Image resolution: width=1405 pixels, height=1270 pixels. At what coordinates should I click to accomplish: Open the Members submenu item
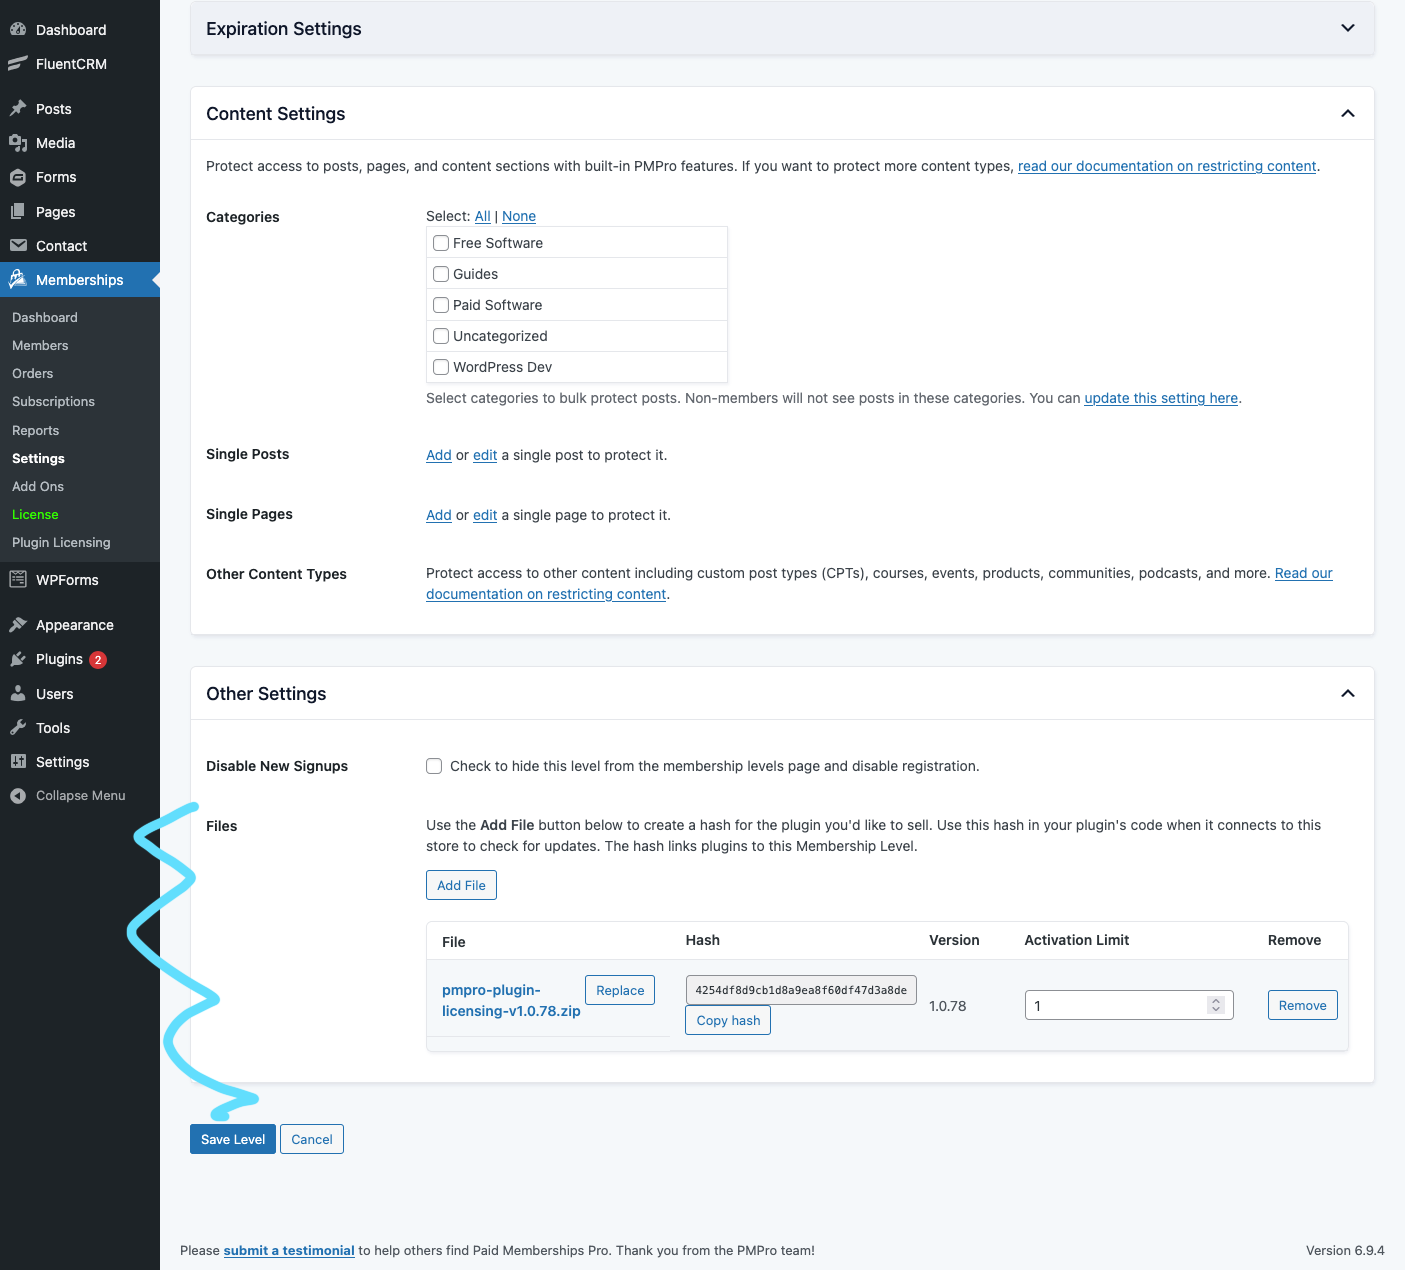(x=40, y=345)
